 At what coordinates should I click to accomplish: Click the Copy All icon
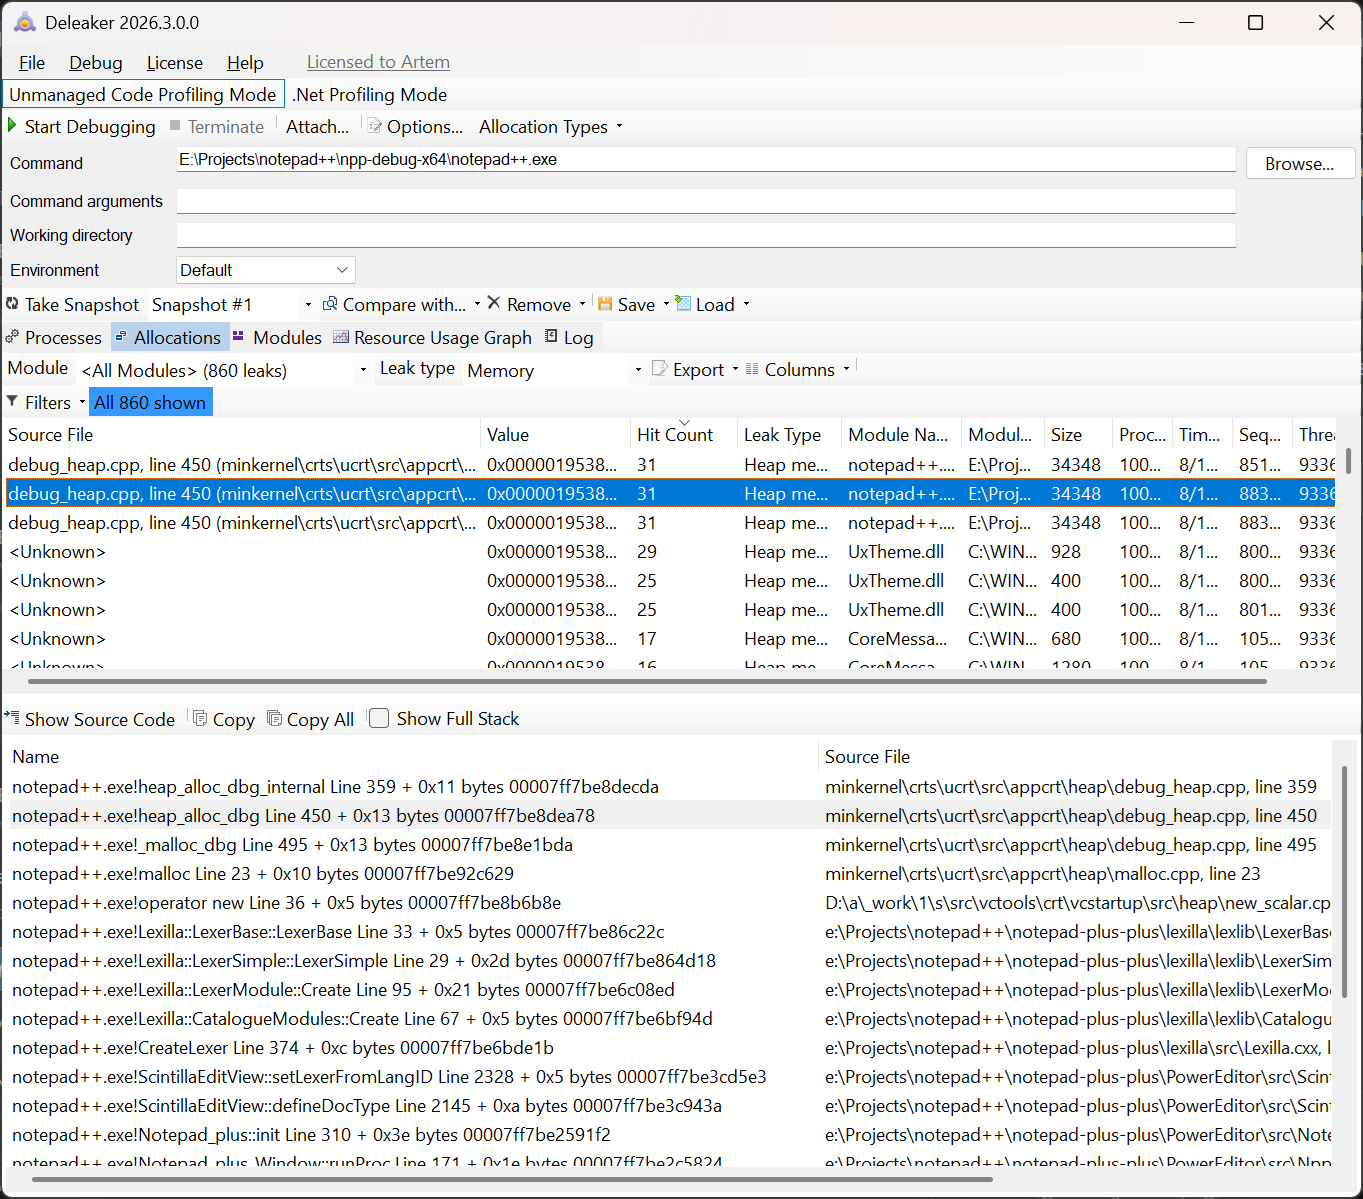[274, 718]
